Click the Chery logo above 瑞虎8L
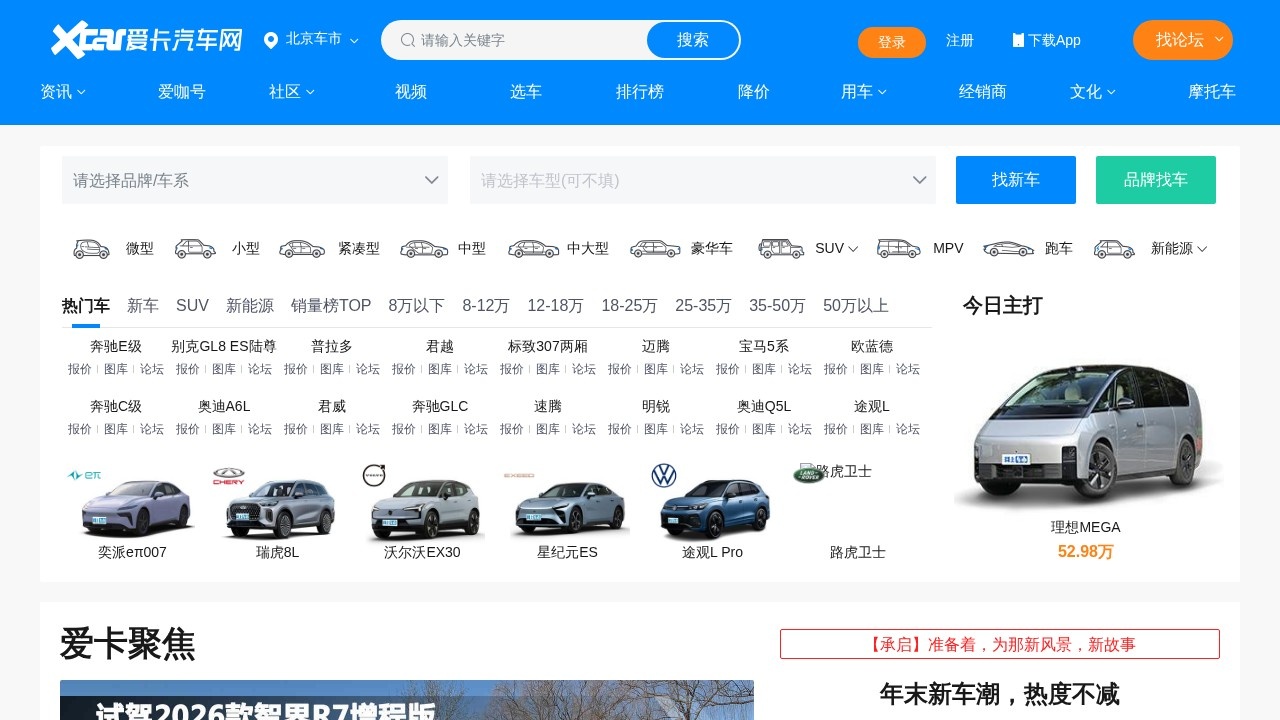1280x720 pixels. [227, 476]
